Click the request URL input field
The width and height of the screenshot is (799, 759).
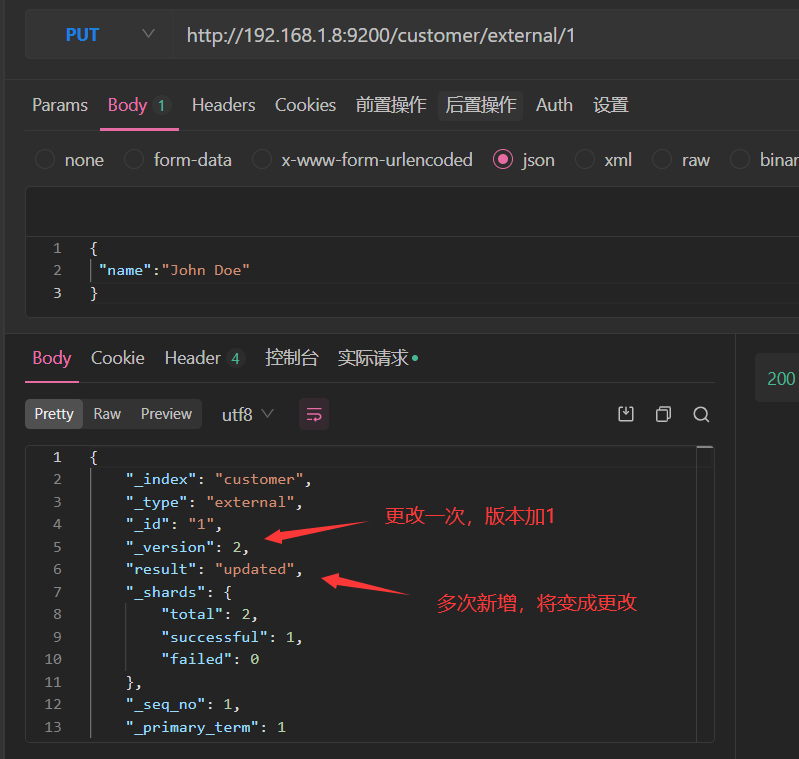pos(486,35)
